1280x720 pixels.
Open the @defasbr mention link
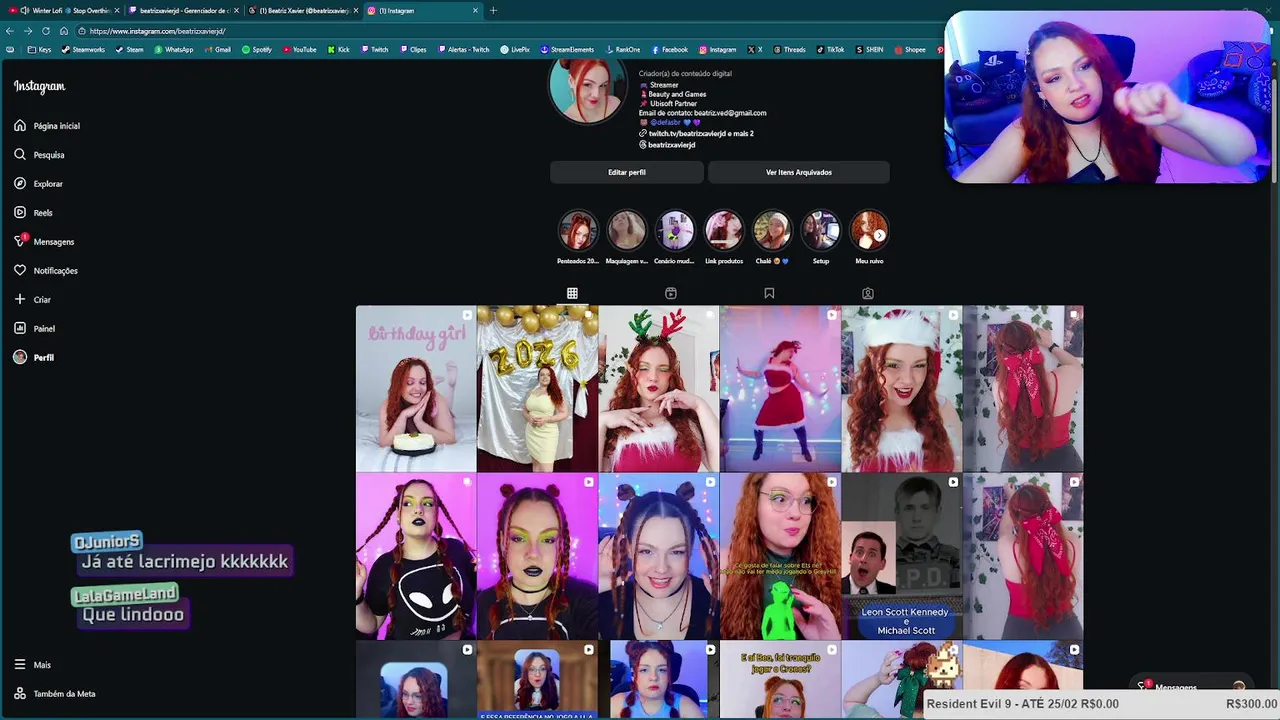click(x=665, y=122)
